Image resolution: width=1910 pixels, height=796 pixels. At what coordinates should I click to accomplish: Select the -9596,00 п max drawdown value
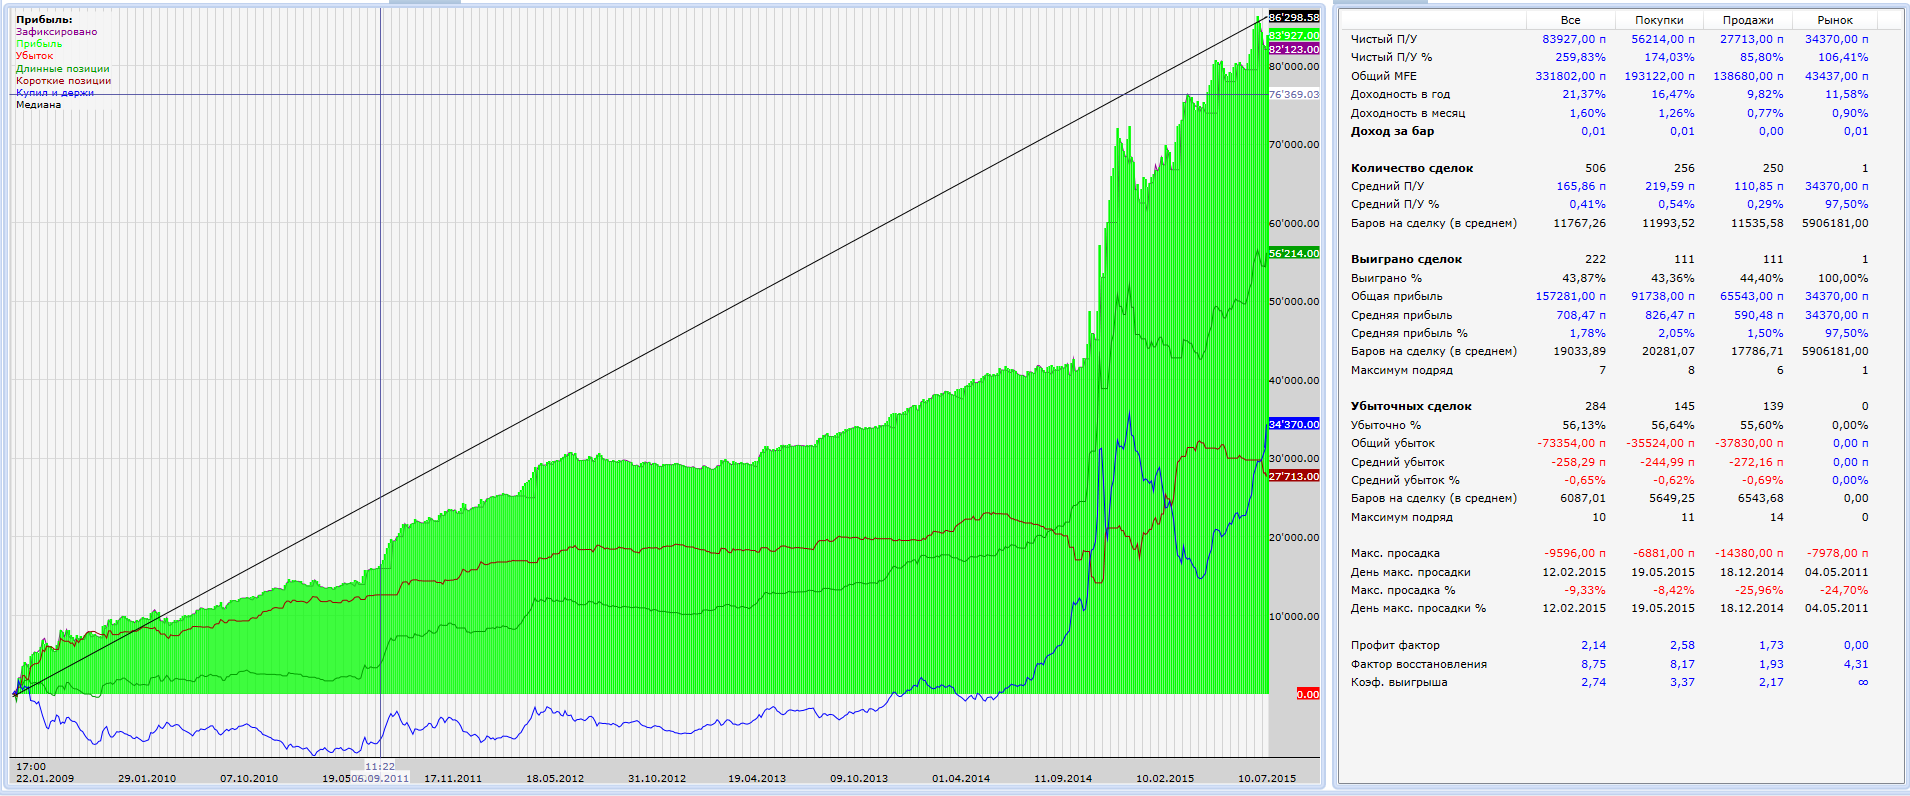(1575, 553)
